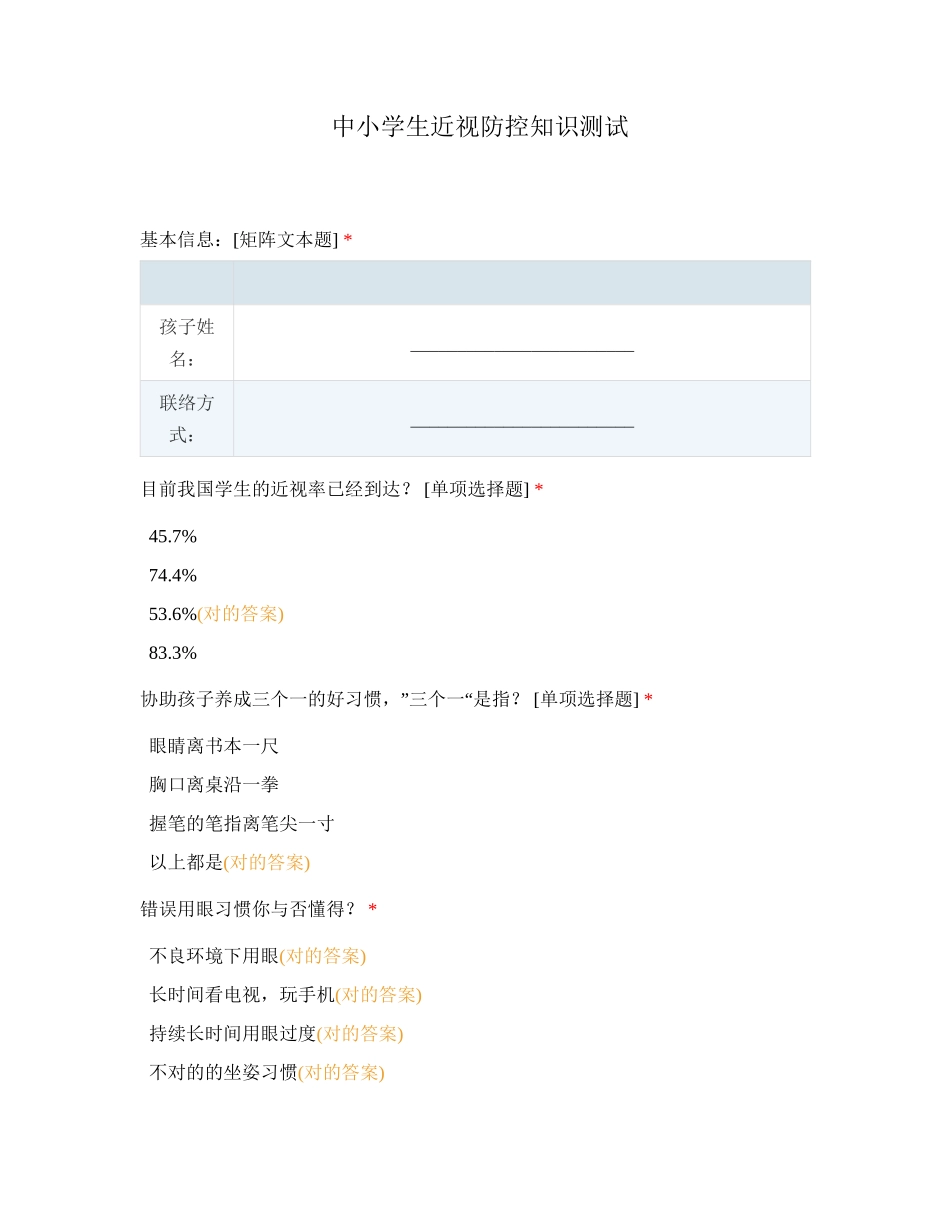Check the 长时间看电视，玩手机 option
This screenshot has height=1230, width=950.
click(x=242, y=995)
